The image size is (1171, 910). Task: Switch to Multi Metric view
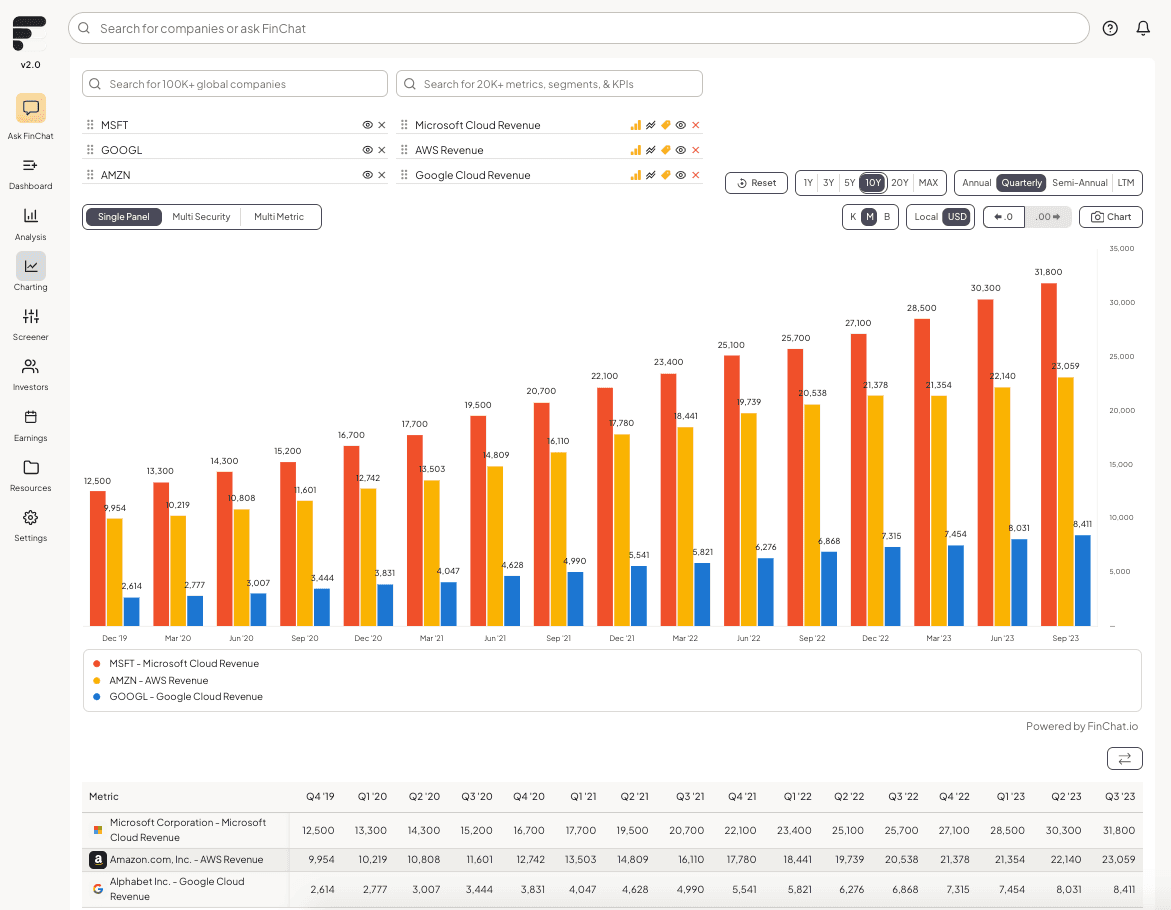pyautogui.click(x=279, y=217)
